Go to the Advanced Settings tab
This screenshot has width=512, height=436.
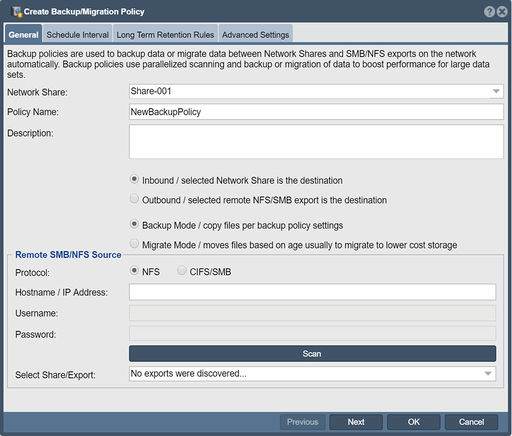(256, 35)
